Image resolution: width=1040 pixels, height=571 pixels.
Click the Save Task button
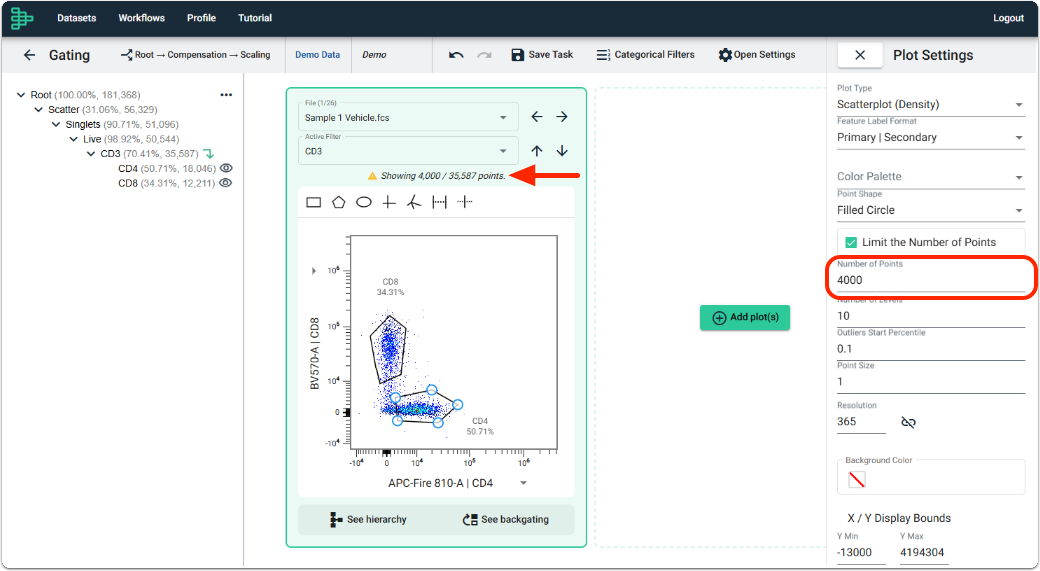tap(542, 55)
